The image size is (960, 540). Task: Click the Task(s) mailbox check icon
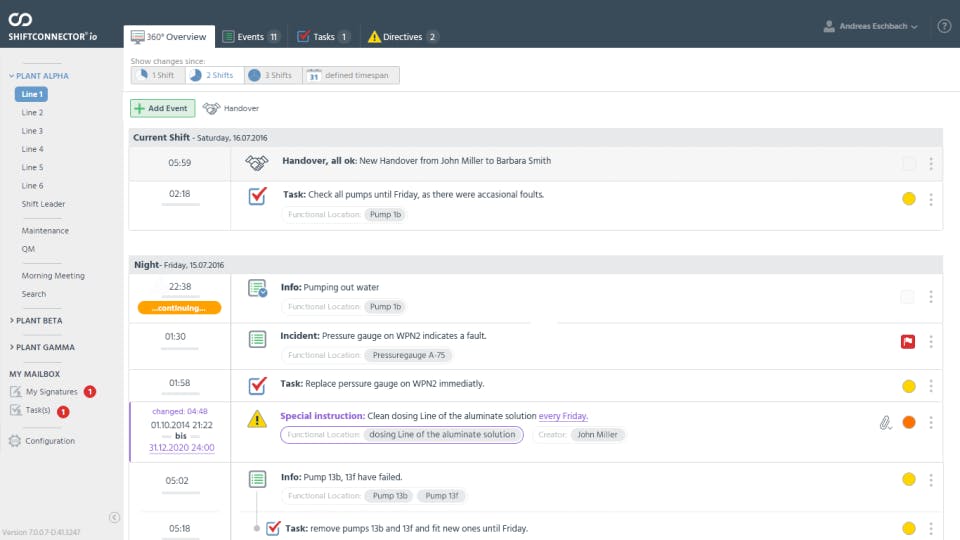point(16,410)
